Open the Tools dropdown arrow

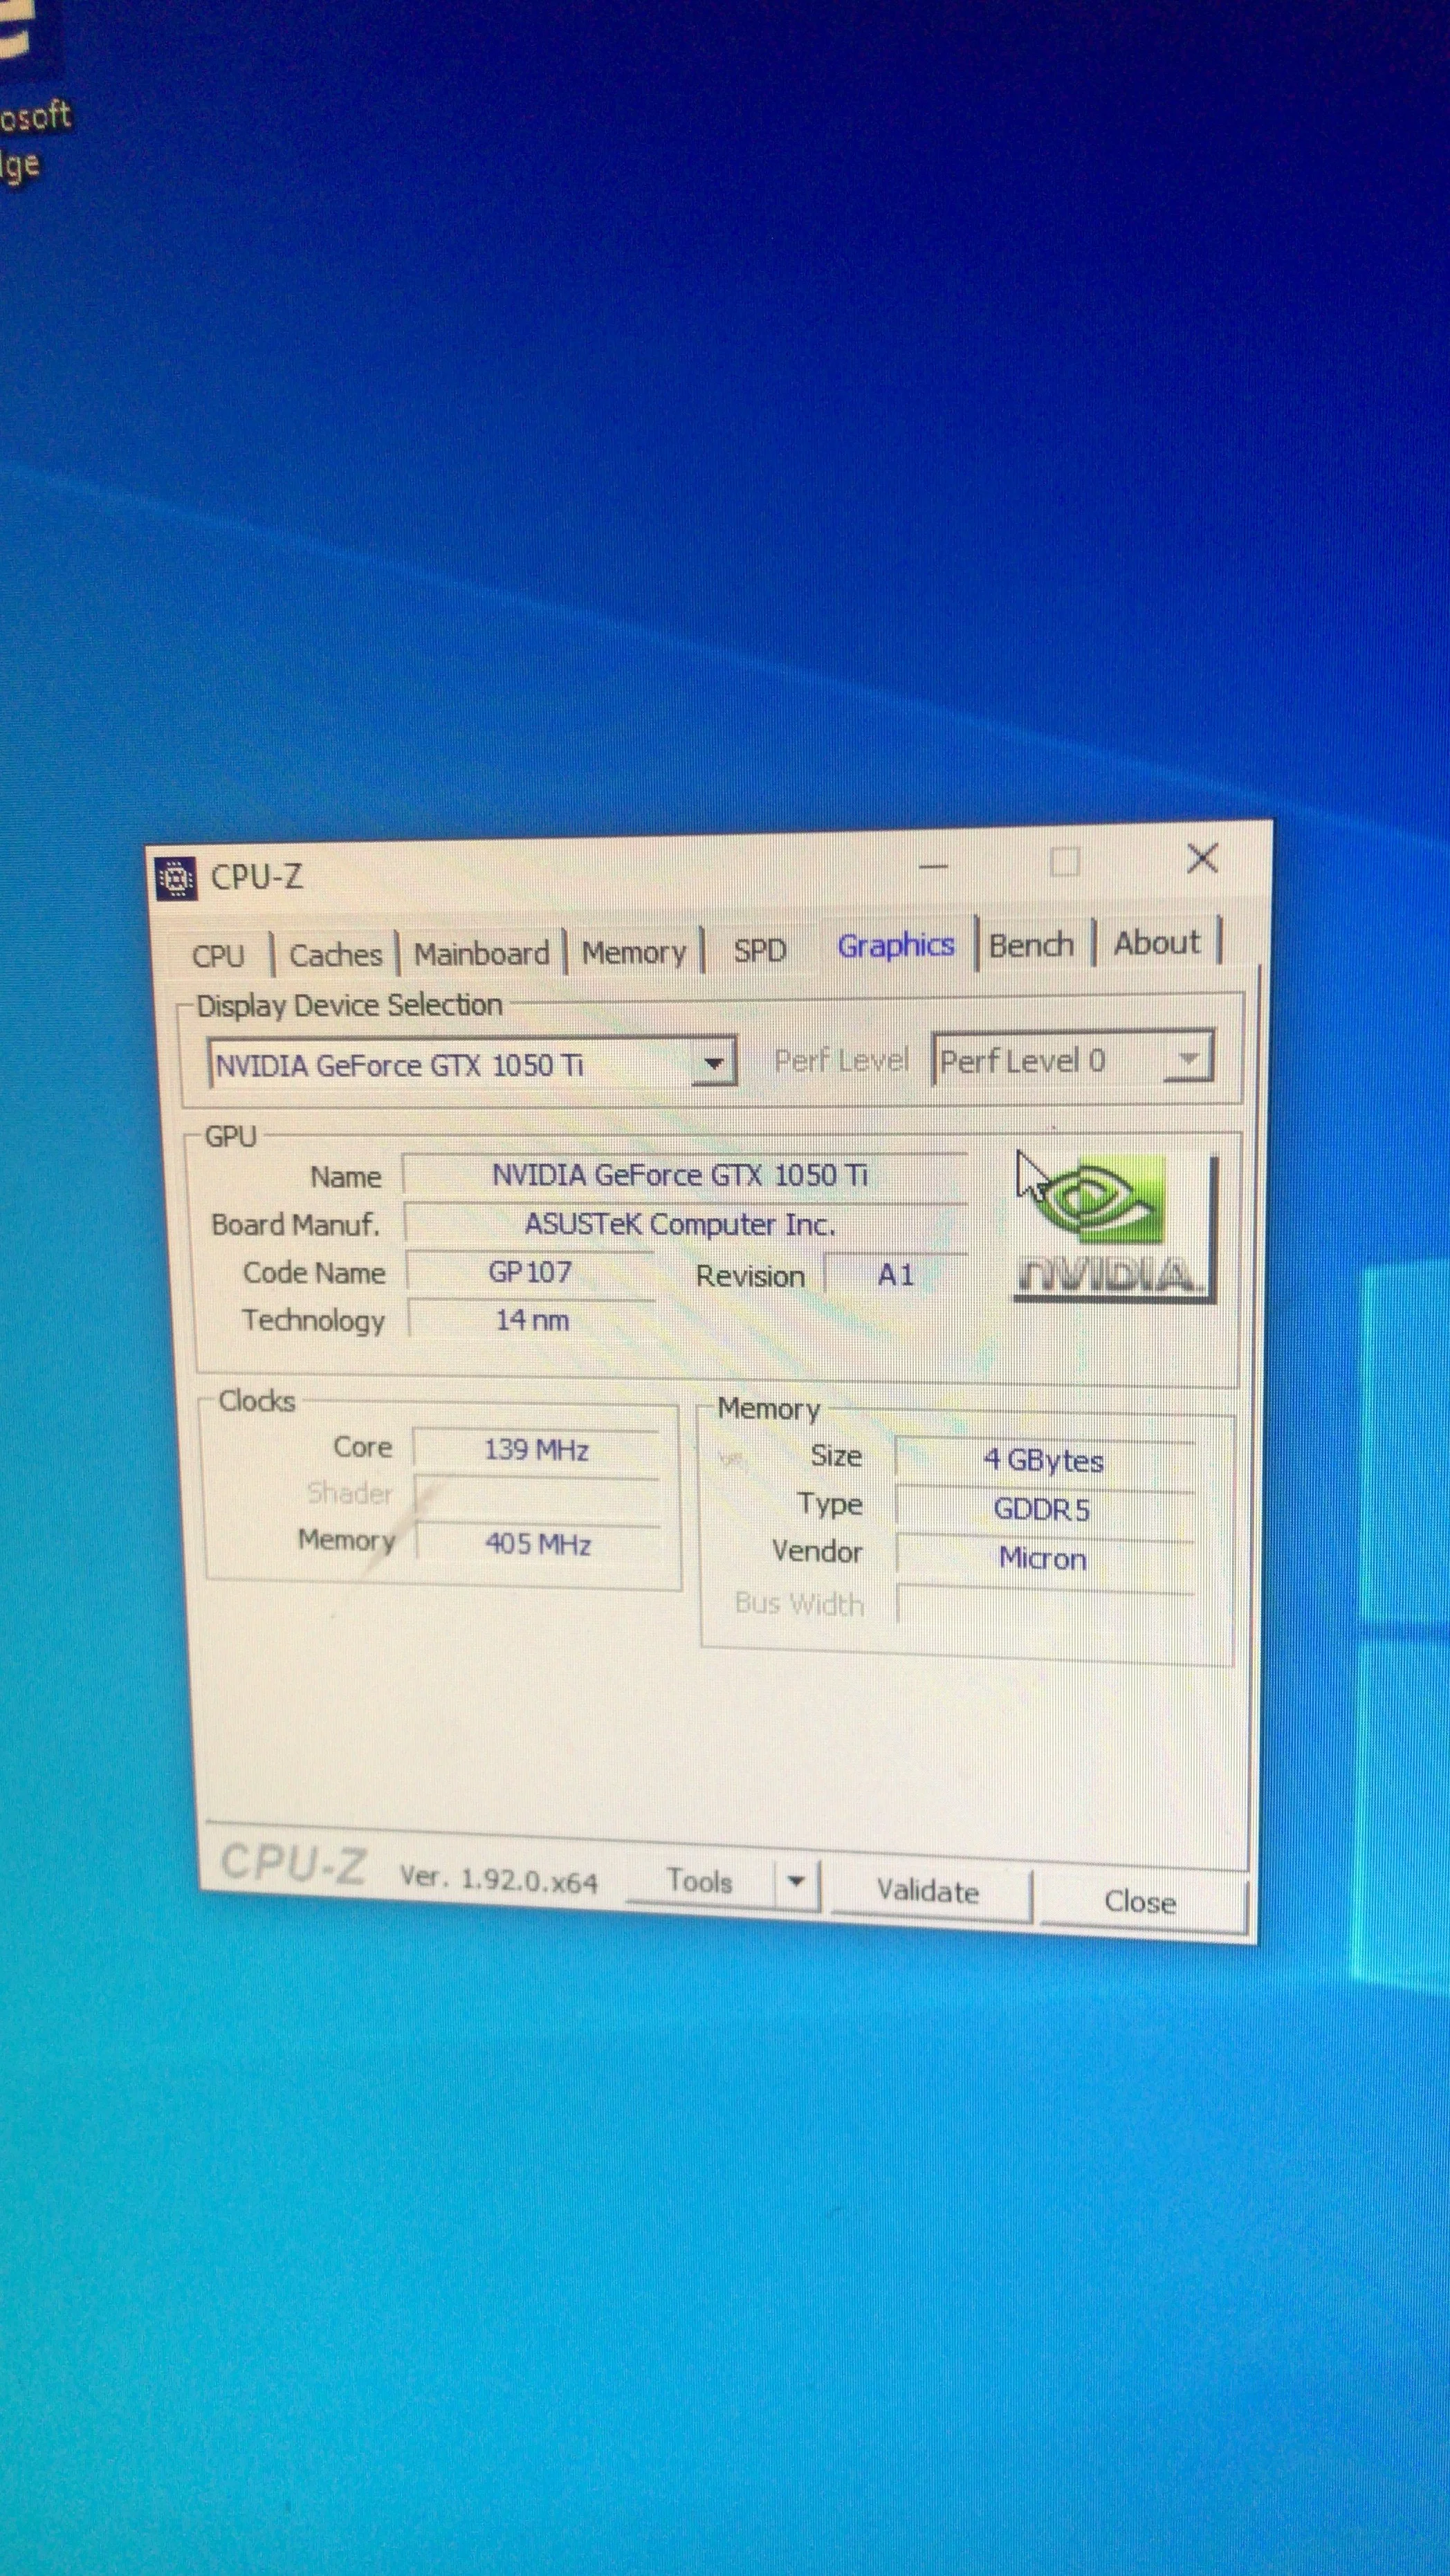[x=796, y=1882]
